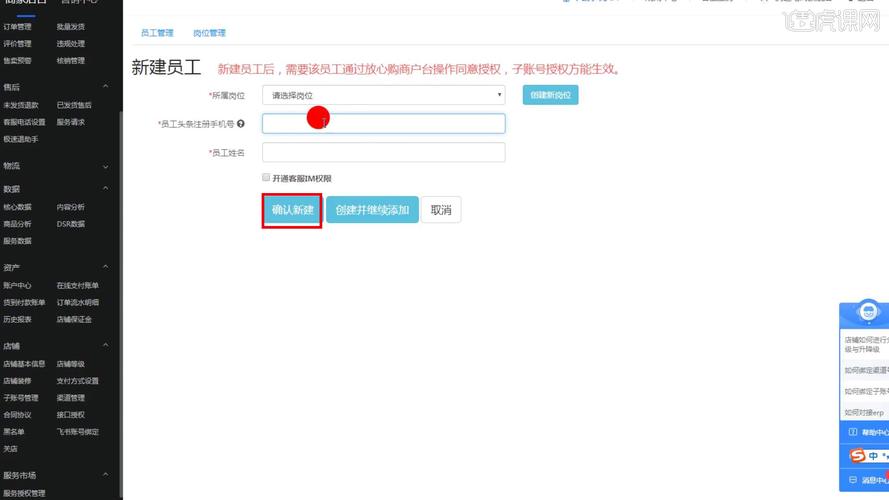889x500 pixels.
Task: Open 服务授权管理 in the sidebar
Action: [24, 494]
